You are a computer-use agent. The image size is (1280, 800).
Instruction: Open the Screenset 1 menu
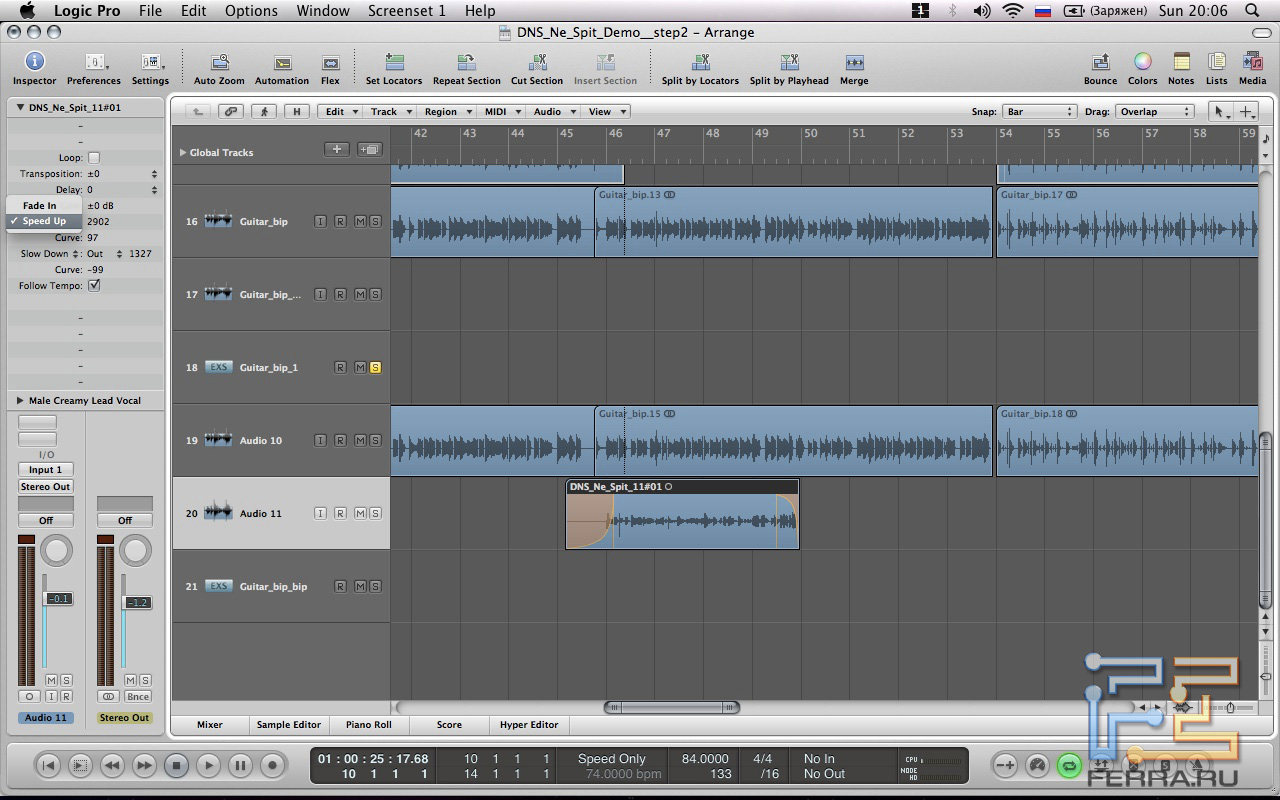click(x=406, y=11)
